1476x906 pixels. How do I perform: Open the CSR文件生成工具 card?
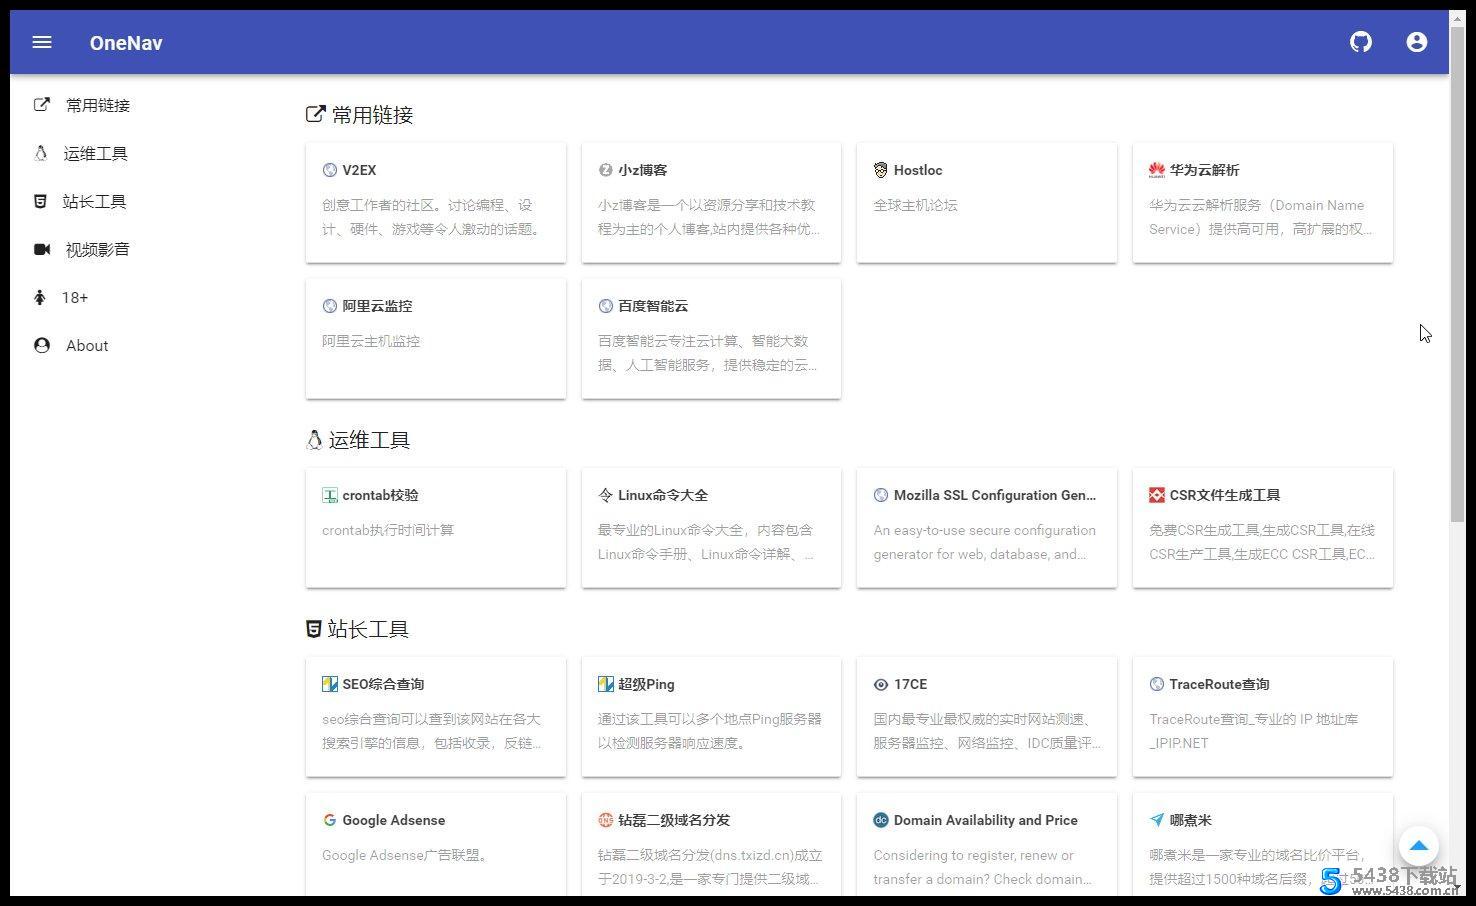(x=1262, y=527)
